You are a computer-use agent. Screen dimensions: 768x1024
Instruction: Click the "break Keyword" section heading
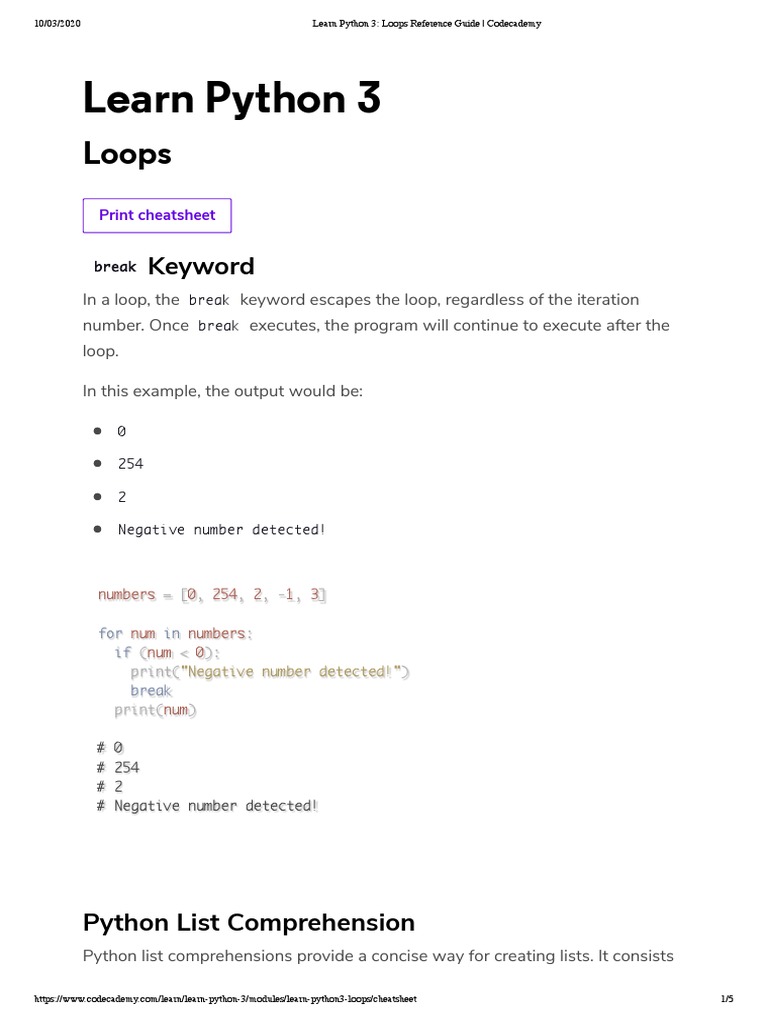174,266
